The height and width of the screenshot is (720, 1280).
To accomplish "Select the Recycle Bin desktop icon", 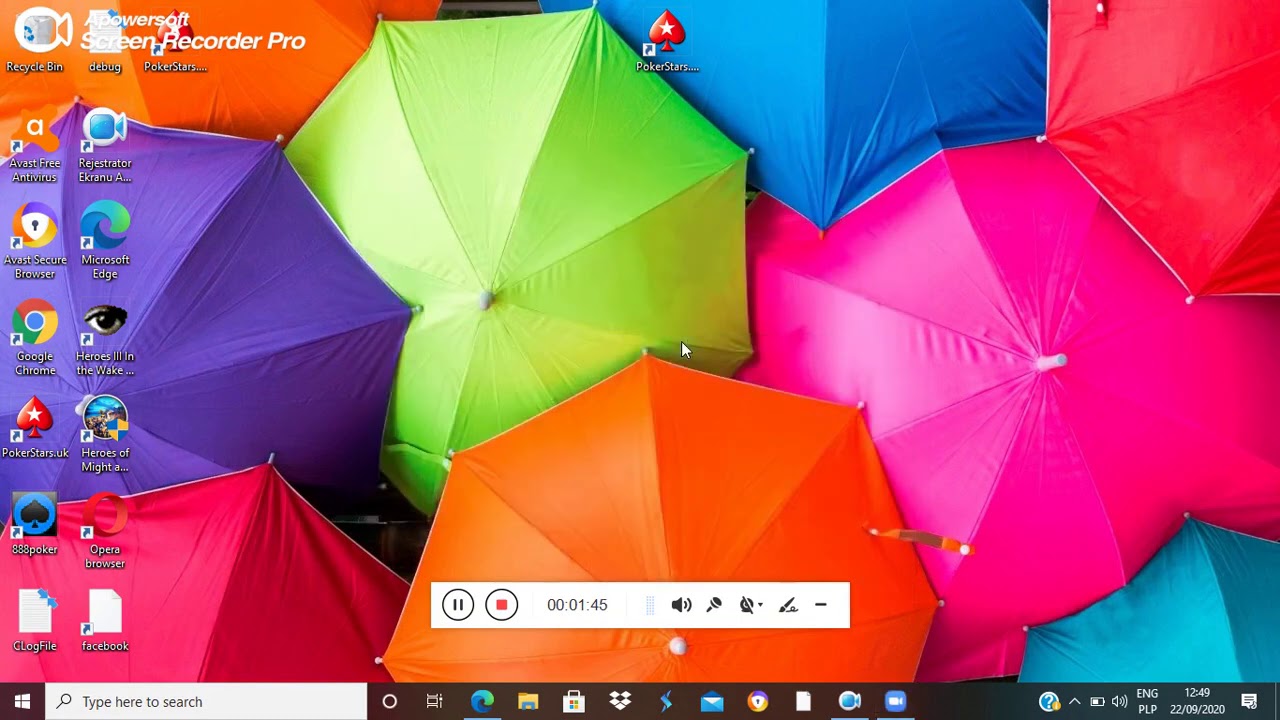I will (35, 41).
